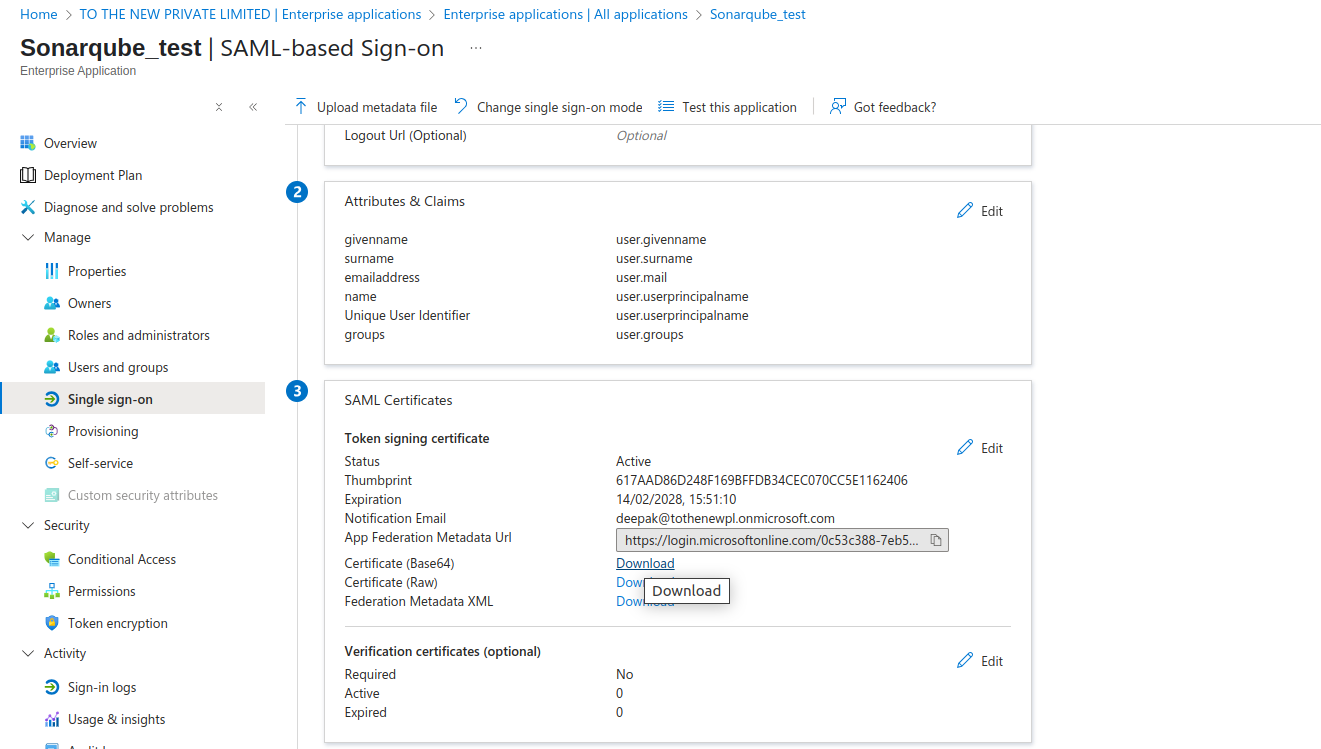The width and height of the screenshot is (1321, 749).
Task: Click the user.groups claim value
Action: [650, 334]
